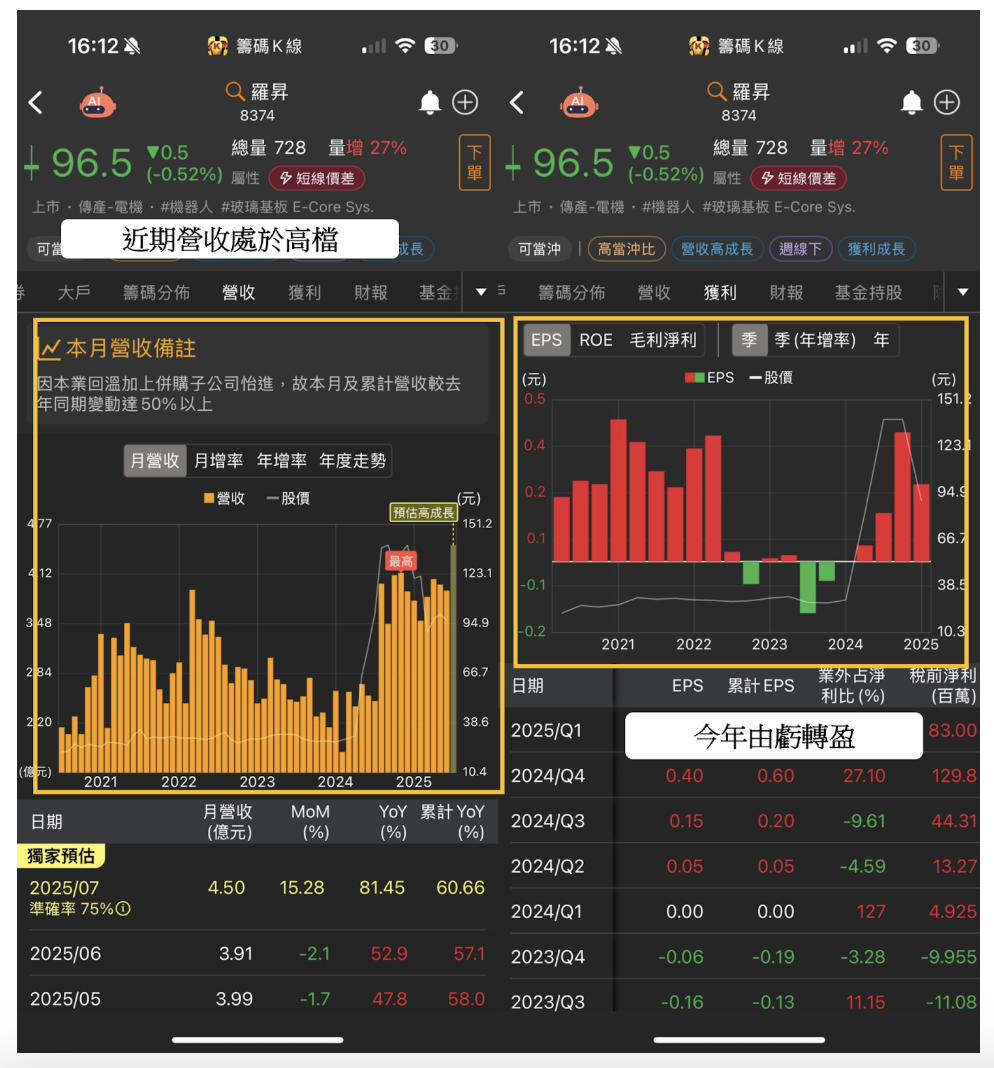This screenshot has width=994, height=1068.
Task: Tap the bell alert icon on right screen
Action: (912, 102)
